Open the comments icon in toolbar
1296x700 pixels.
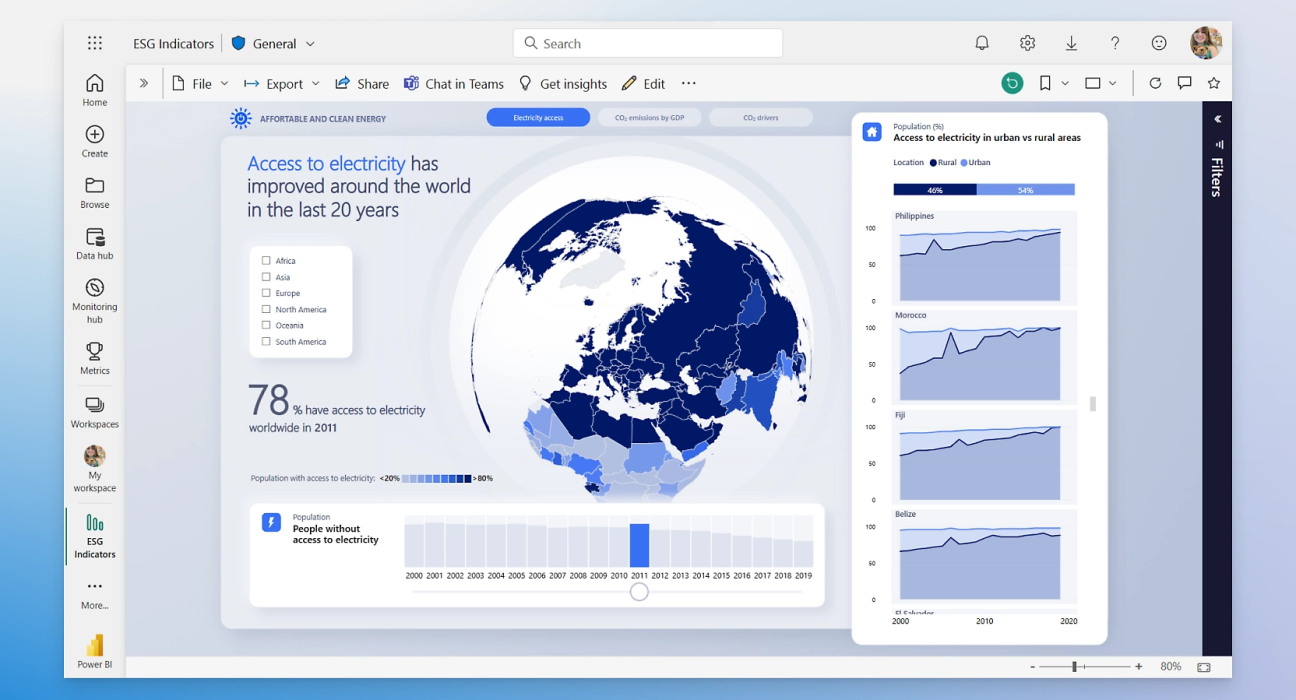[1184, 84]
